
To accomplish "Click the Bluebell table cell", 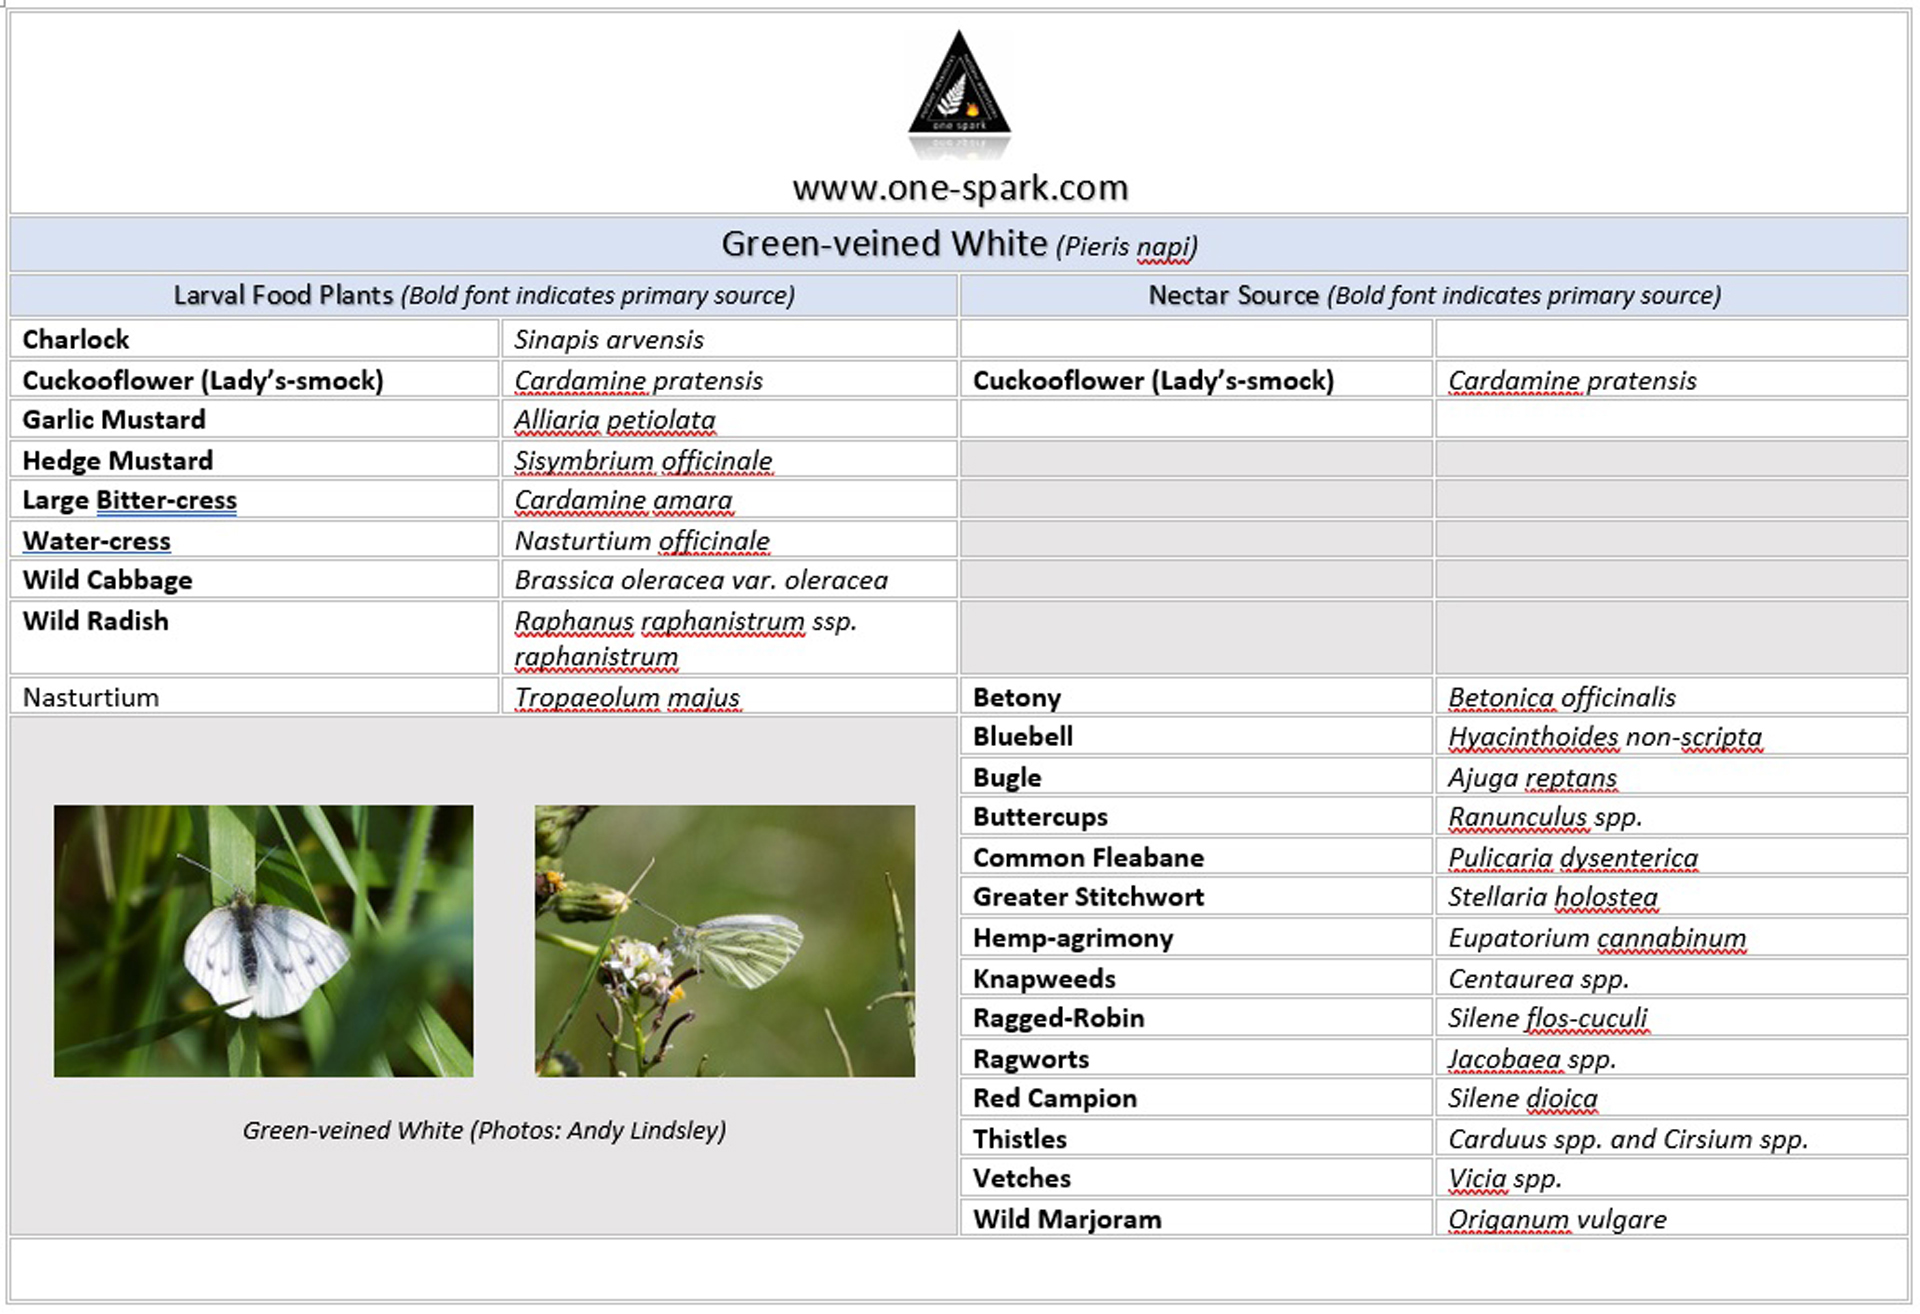I will [x=1022, y=736].
